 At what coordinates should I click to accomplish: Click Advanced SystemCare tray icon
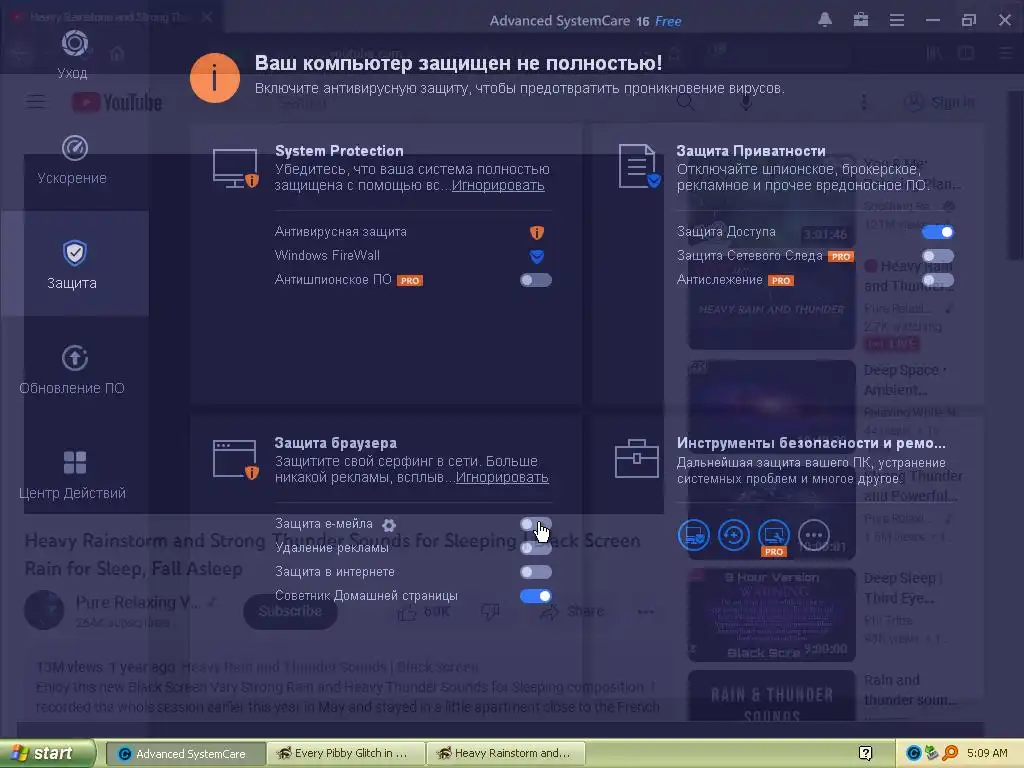point(914,754)
